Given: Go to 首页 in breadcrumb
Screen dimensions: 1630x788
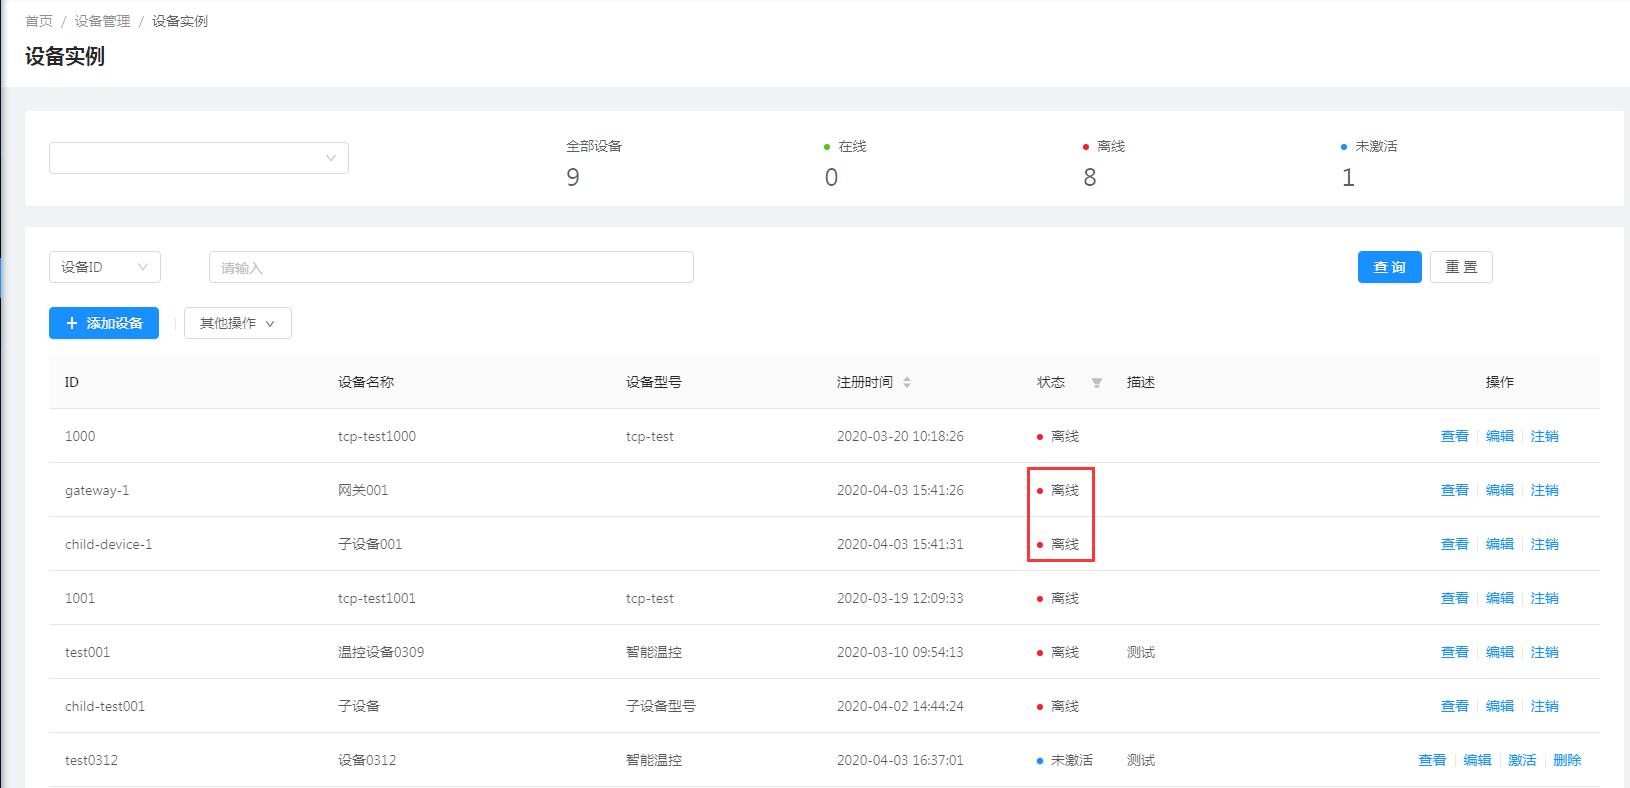Looking at the screenshot, I should 39,21.
